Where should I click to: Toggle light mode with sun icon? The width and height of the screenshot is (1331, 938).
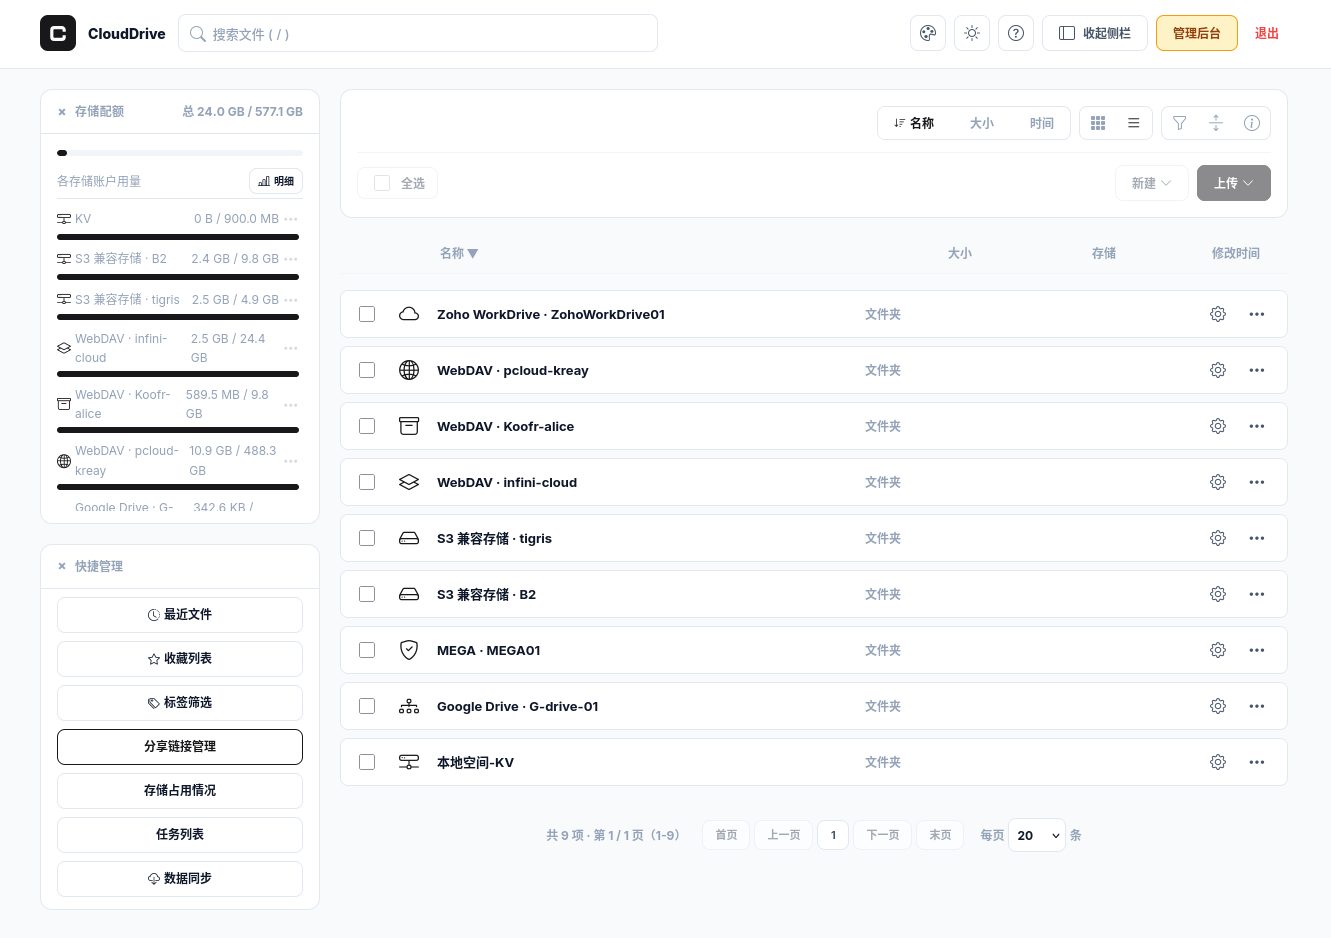pos(972,33)
